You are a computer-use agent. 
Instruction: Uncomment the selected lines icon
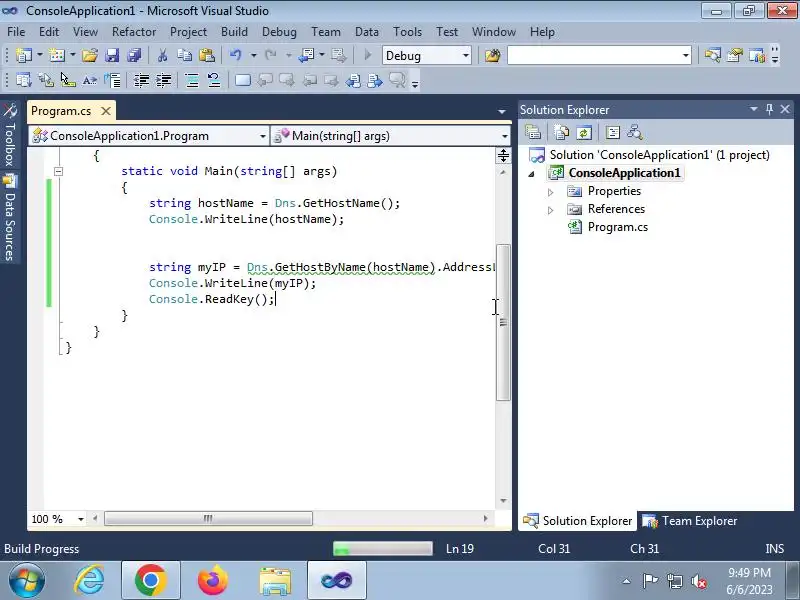tap(214, 80)
